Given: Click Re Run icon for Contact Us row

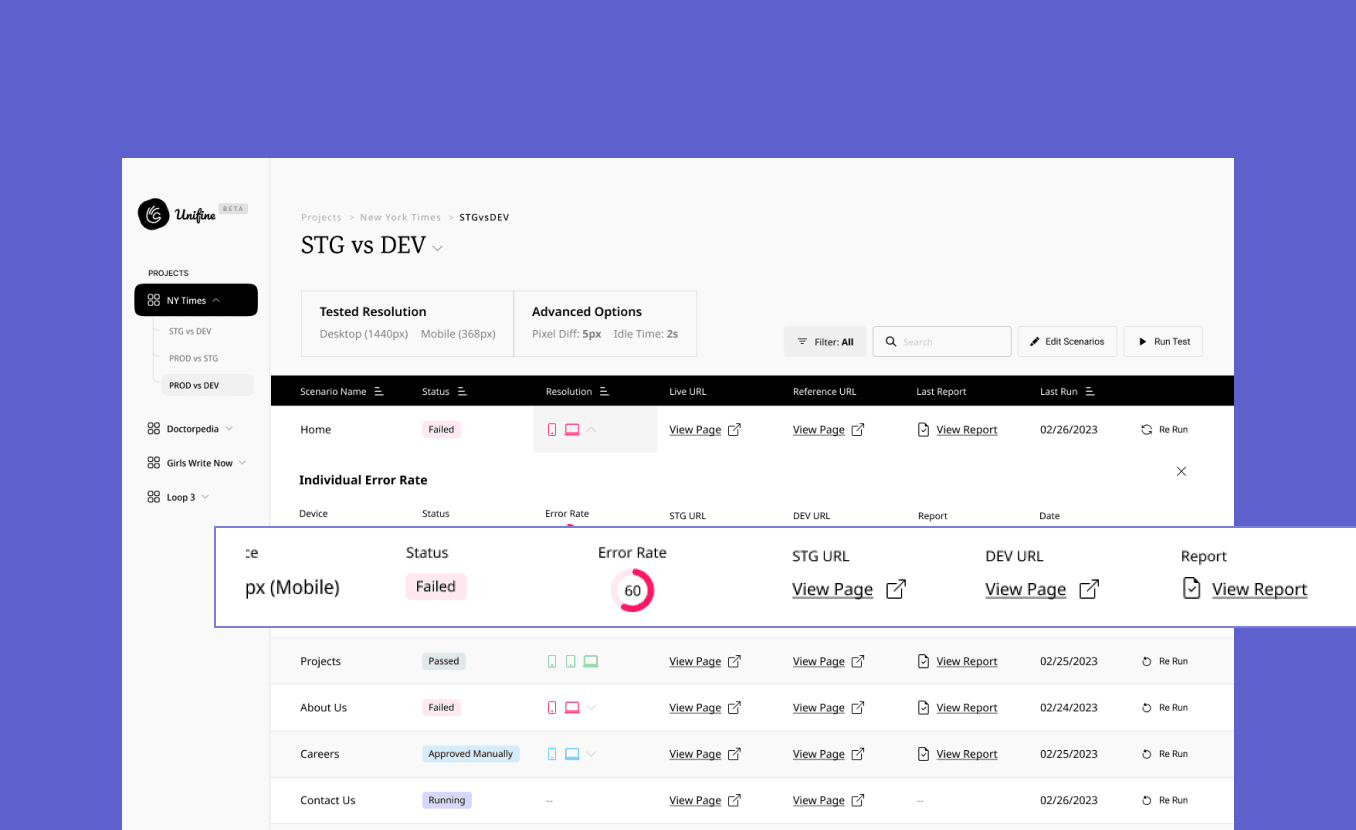Looking at the screenshot, I should point(1147,801).
